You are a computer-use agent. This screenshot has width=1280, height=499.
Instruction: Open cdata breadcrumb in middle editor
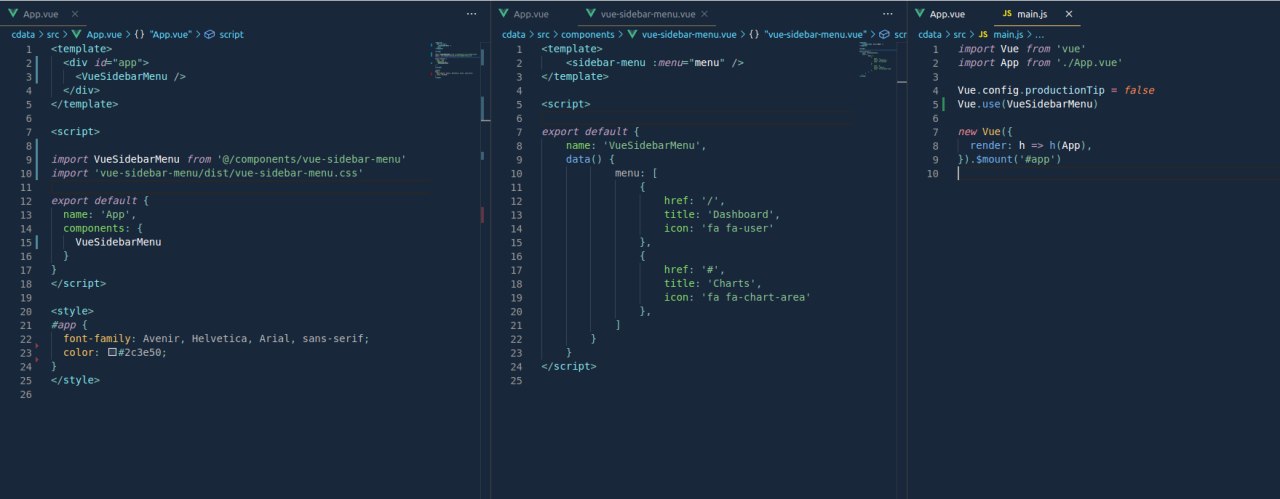click(512, 34)
